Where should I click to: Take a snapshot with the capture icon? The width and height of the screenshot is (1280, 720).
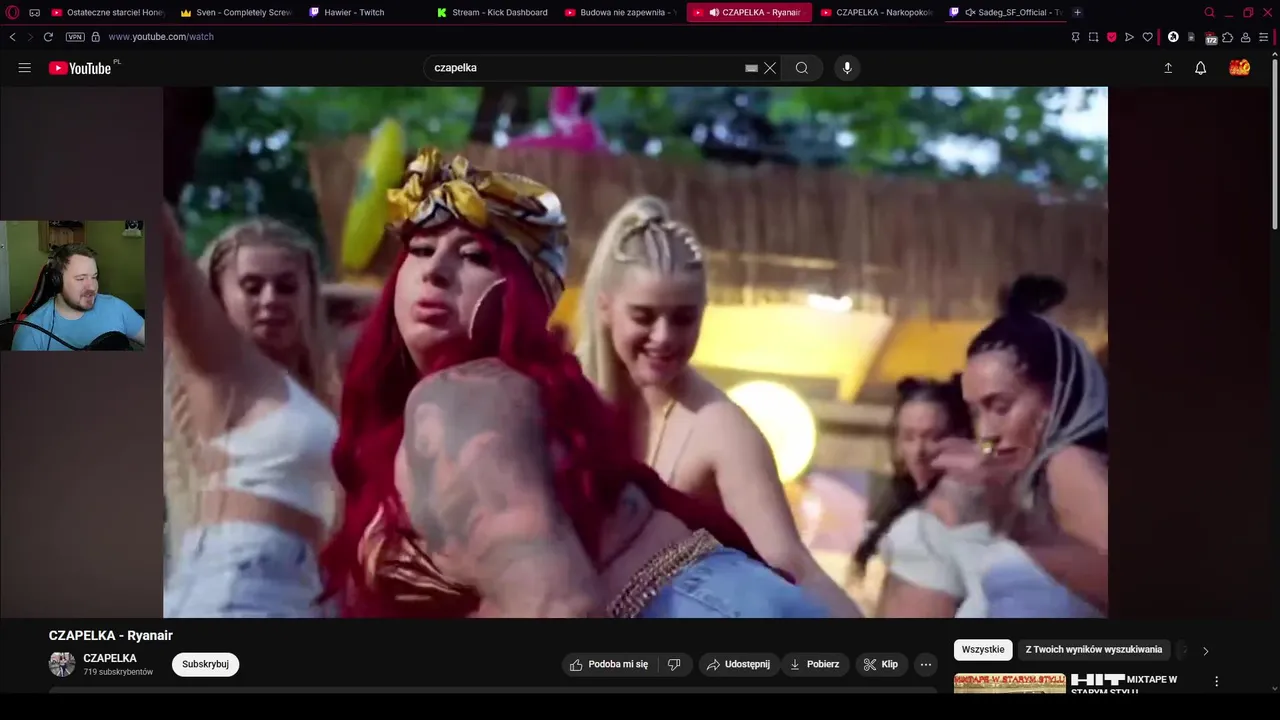1093,37
